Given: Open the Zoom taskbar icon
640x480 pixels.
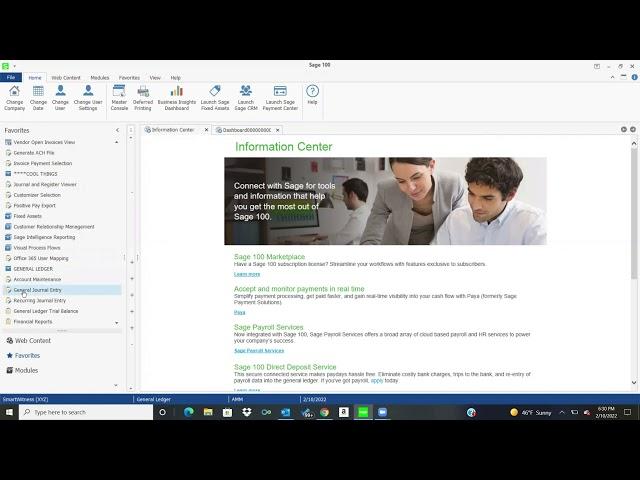Looking at the screenshot, I should click(x=382, y=412).
